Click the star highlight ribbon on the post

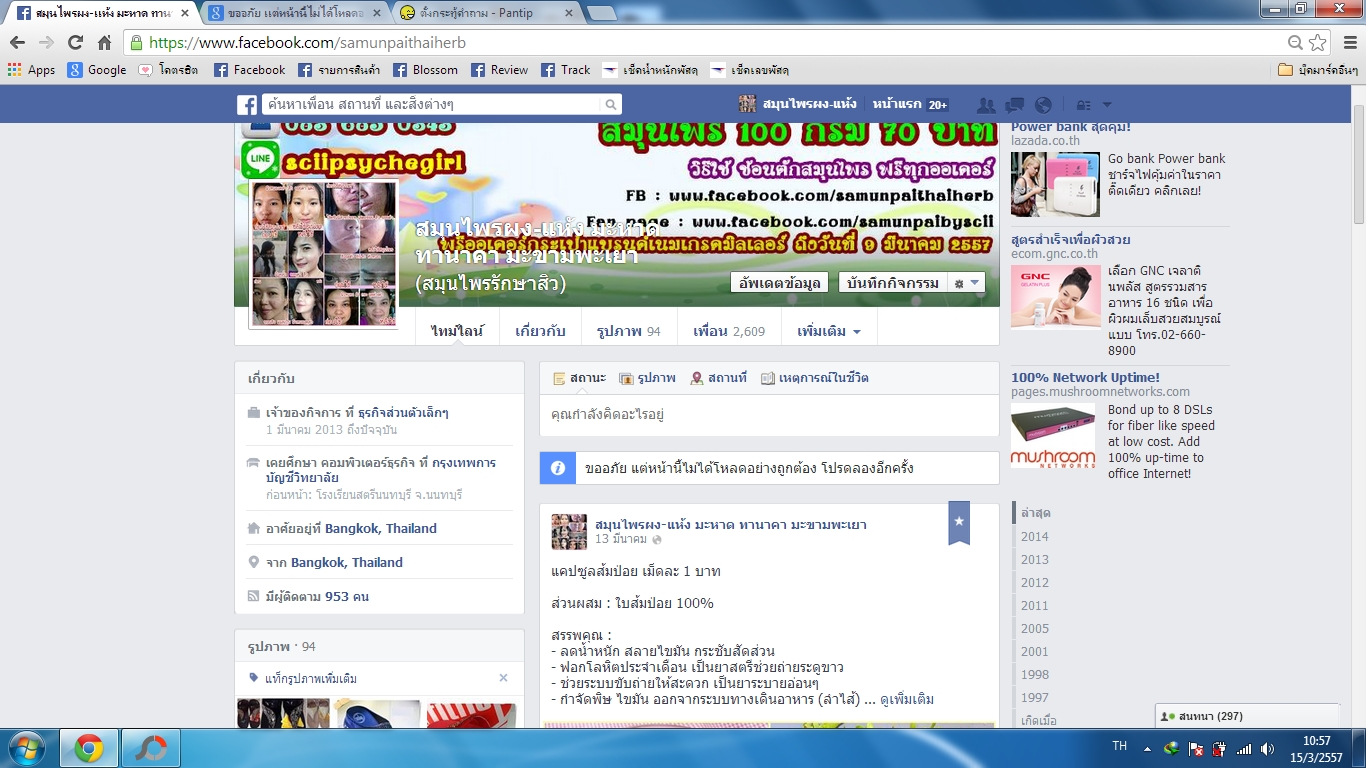[959, 523]
